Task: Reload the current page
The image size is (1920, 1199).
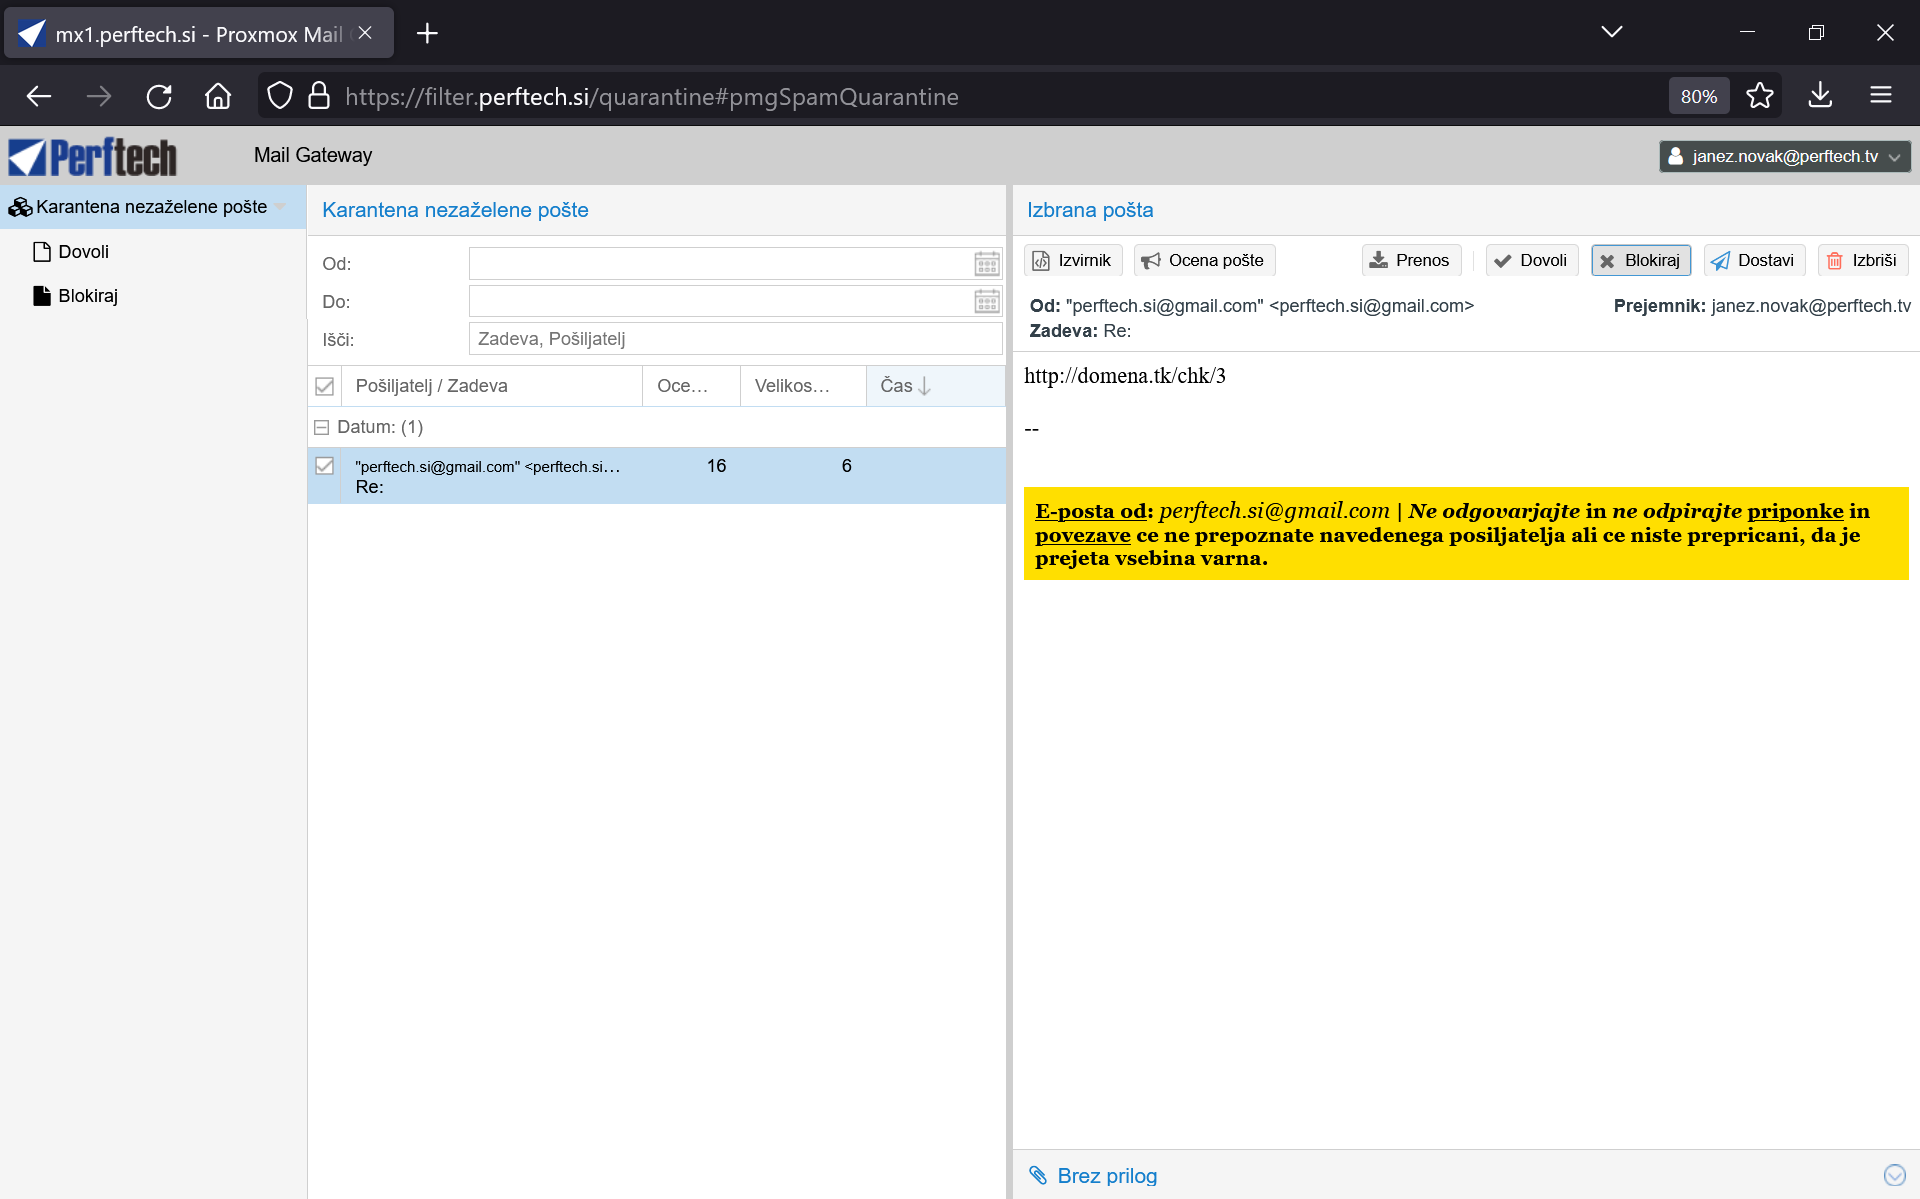Action: [x=159, y=96]
